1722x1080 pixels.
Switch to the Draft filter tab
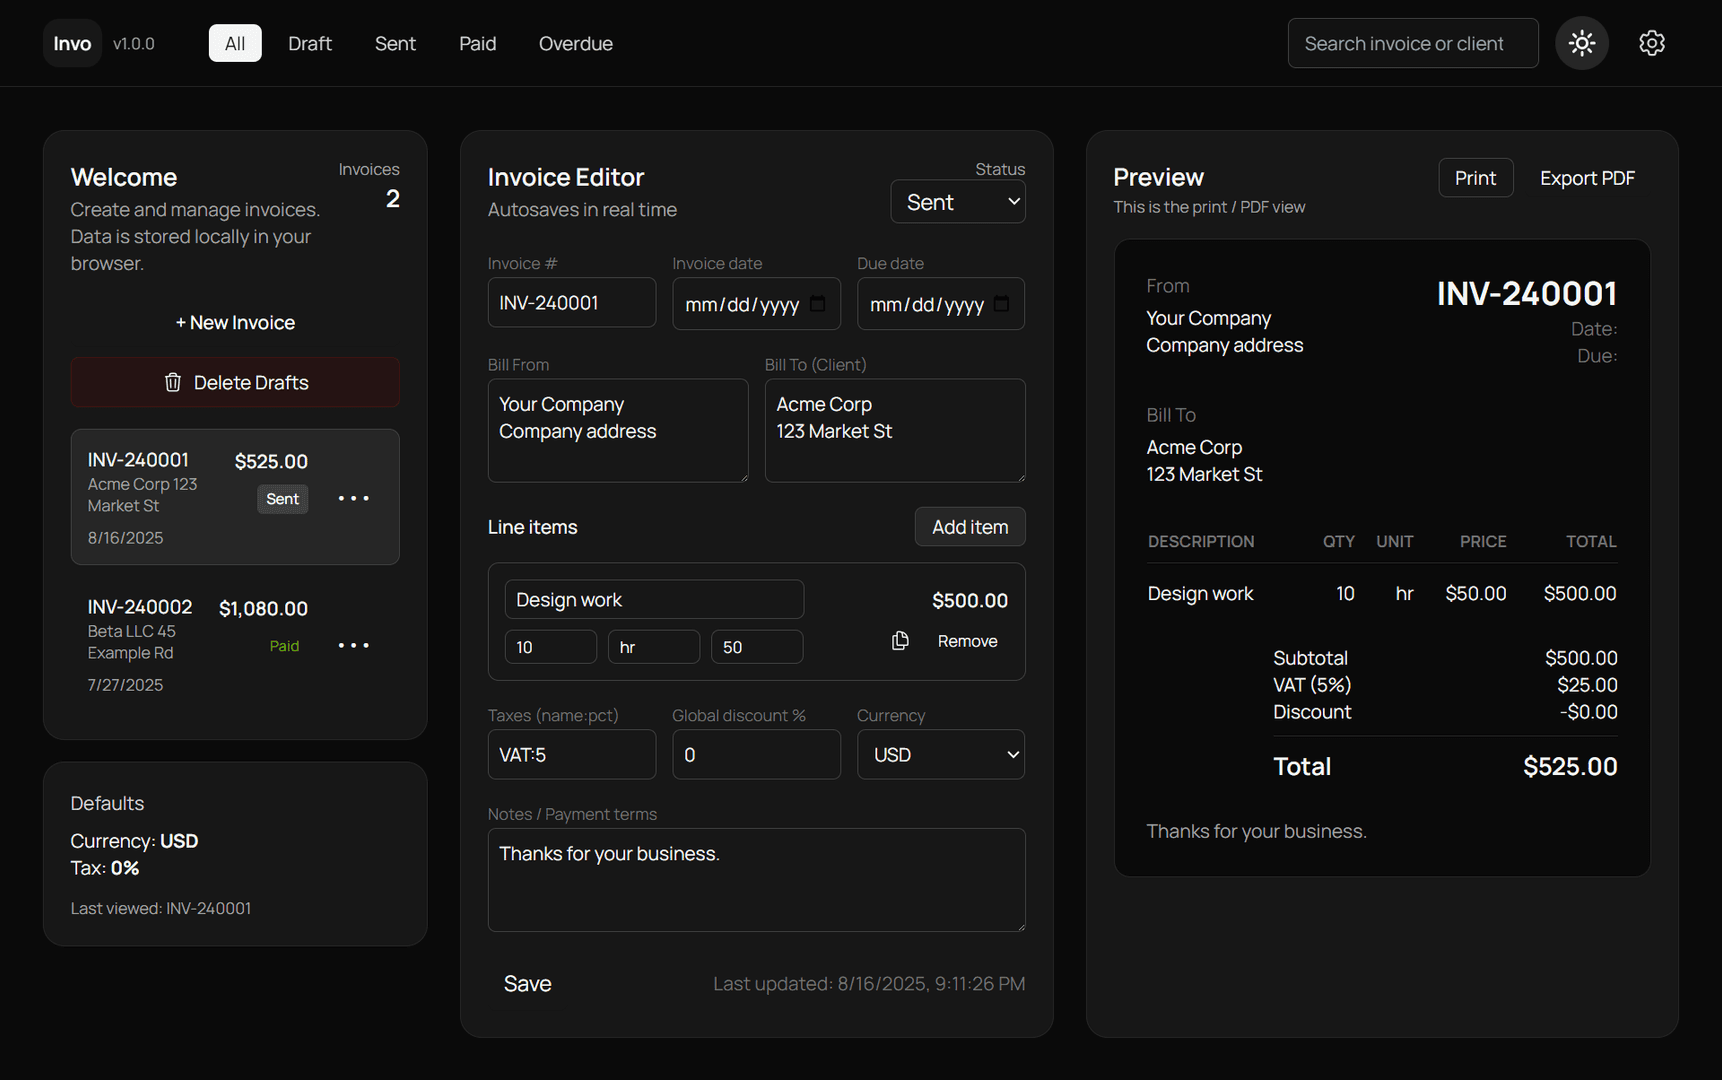(309, 43)
